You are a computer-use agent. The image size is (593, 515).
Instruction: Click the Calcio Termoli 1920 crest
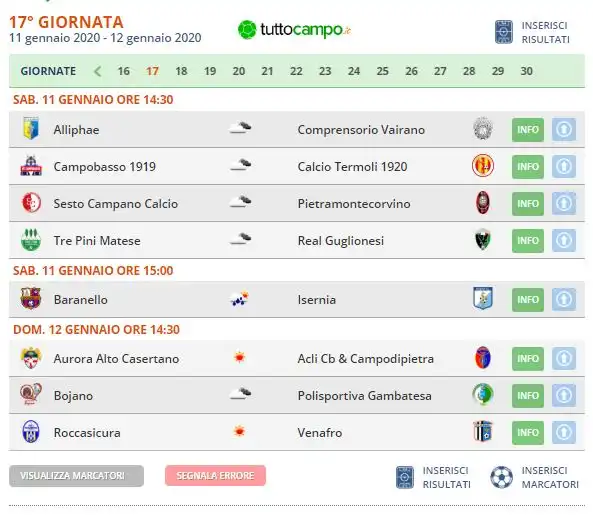pos(483,166)
